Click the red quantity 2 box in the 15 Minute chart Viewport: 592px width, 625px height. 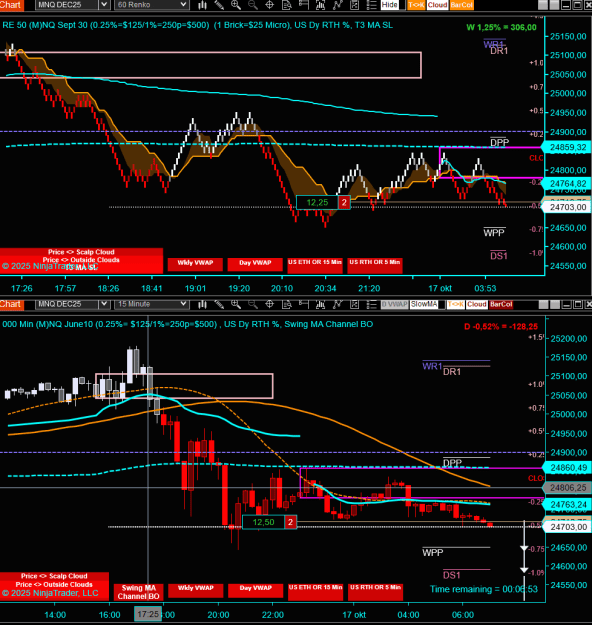coord(291,522)
